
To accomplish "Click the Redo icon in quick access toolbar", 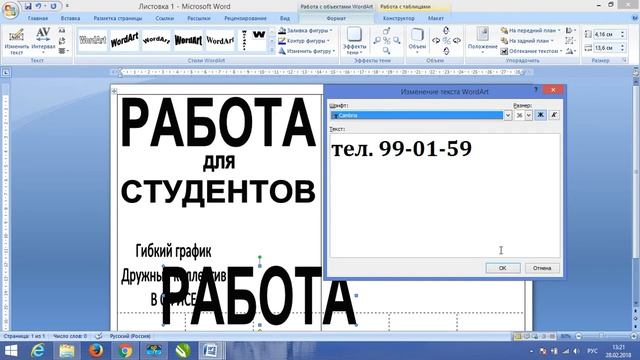I will (x=53, y=6).
